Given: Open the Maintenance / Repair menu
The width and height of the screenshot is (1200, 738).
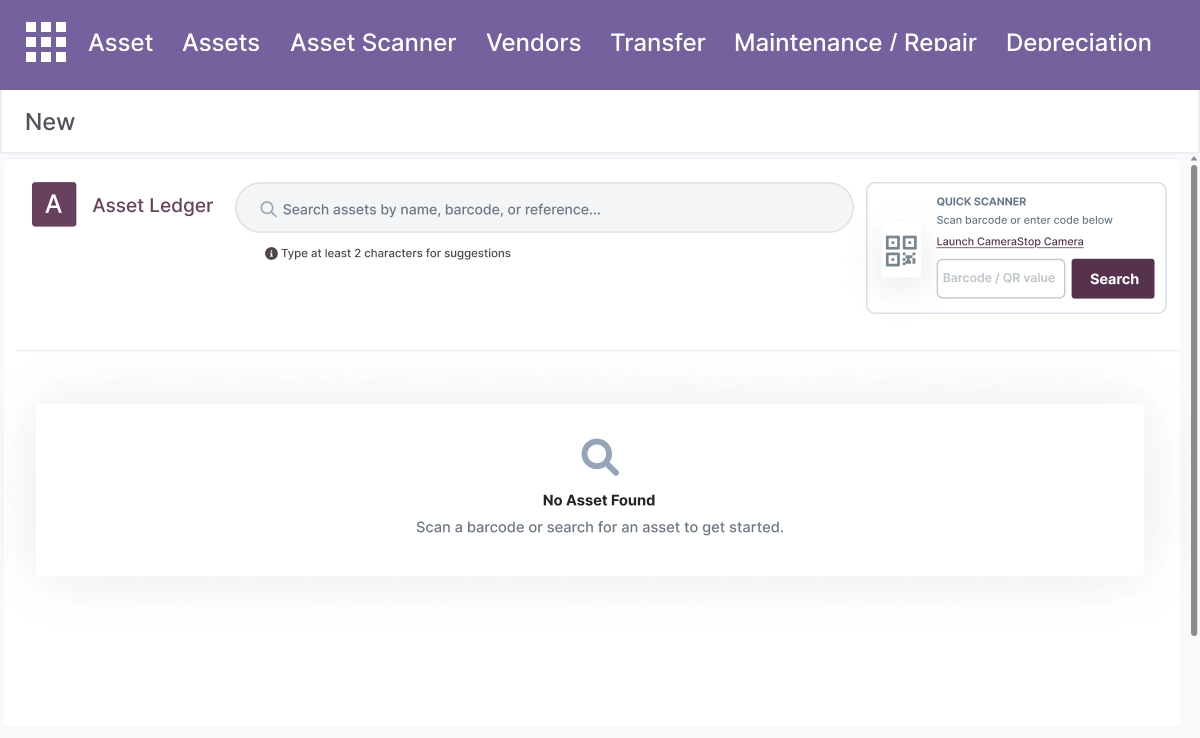Looking at the screenshot, I should coord(855,43).
